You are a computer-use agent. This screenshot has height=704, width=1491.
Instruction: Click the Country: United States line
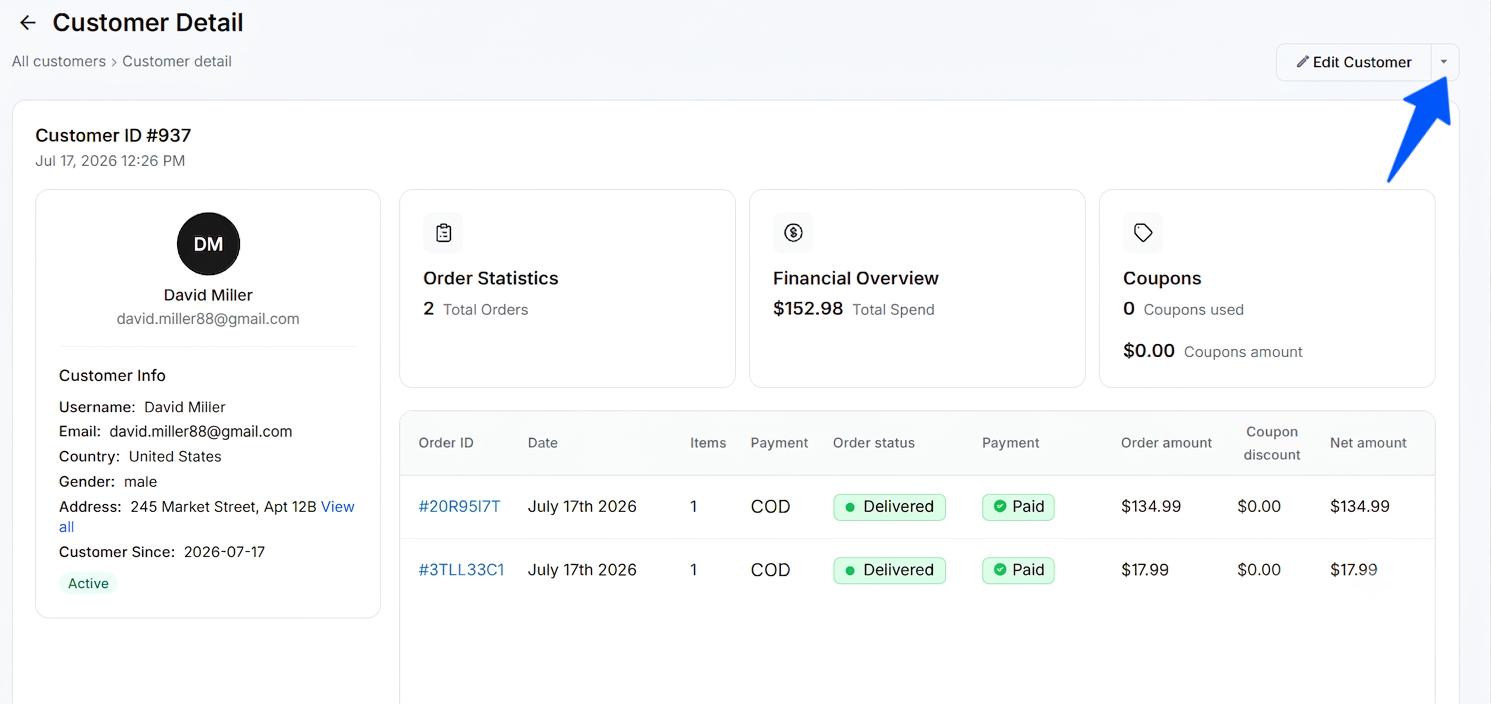point(140,457)
